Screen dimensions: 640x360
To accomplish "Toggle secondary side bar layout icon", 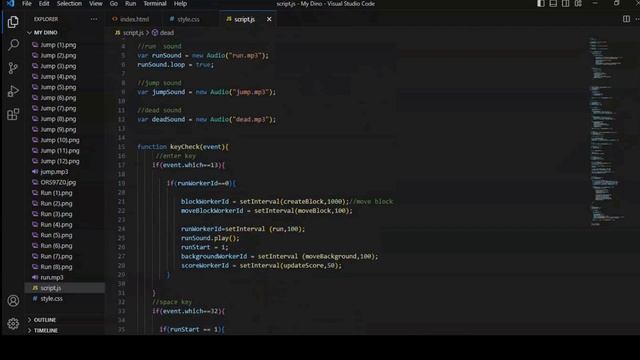I will [x=566, y=4].
